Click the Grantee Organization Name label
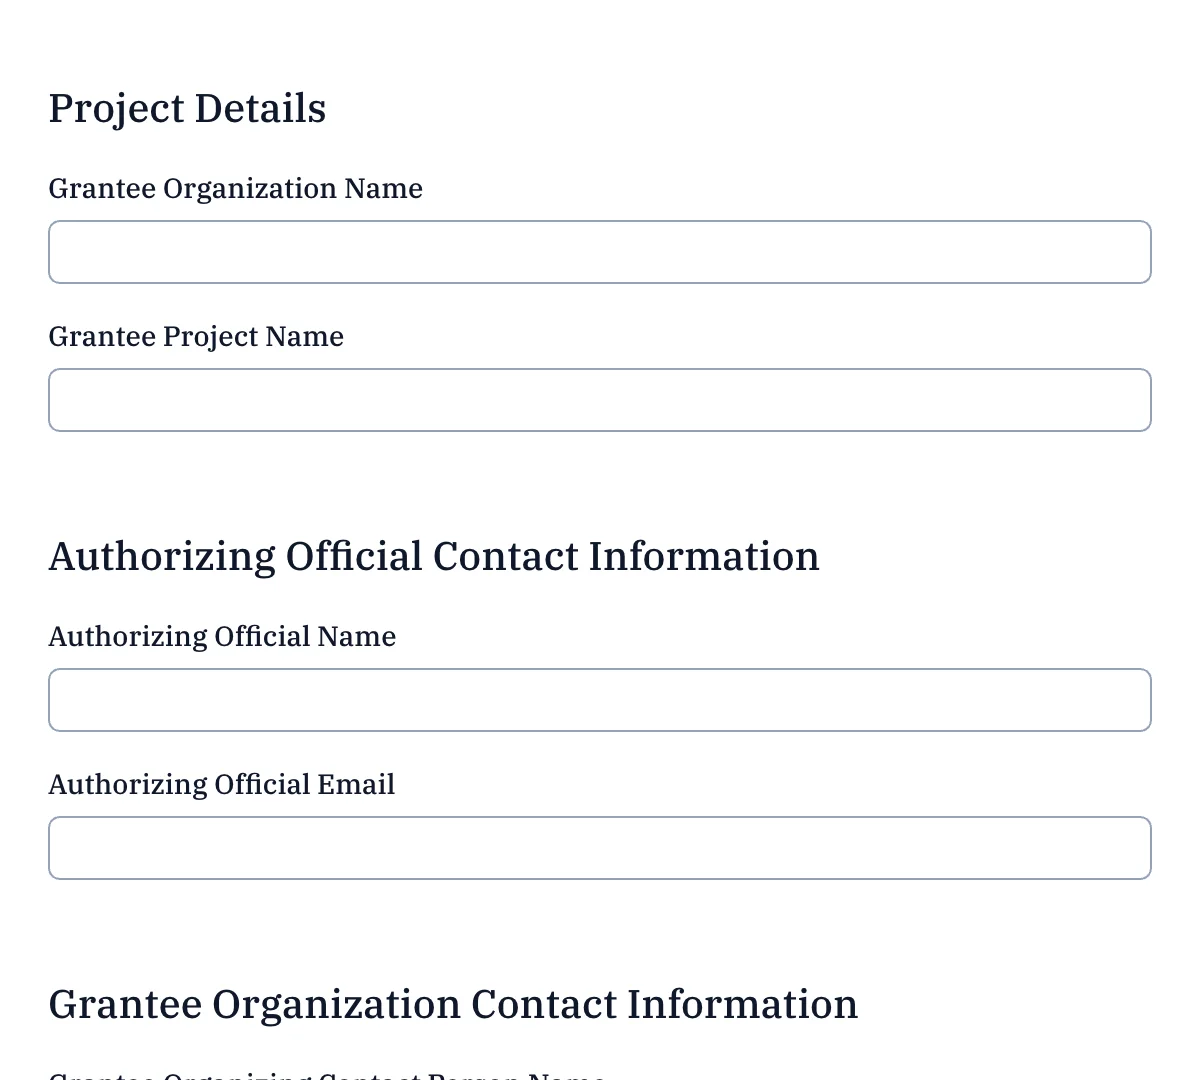Viewport: 1200px width, 1080px height. pyautogui.click(x=235, y=188)
